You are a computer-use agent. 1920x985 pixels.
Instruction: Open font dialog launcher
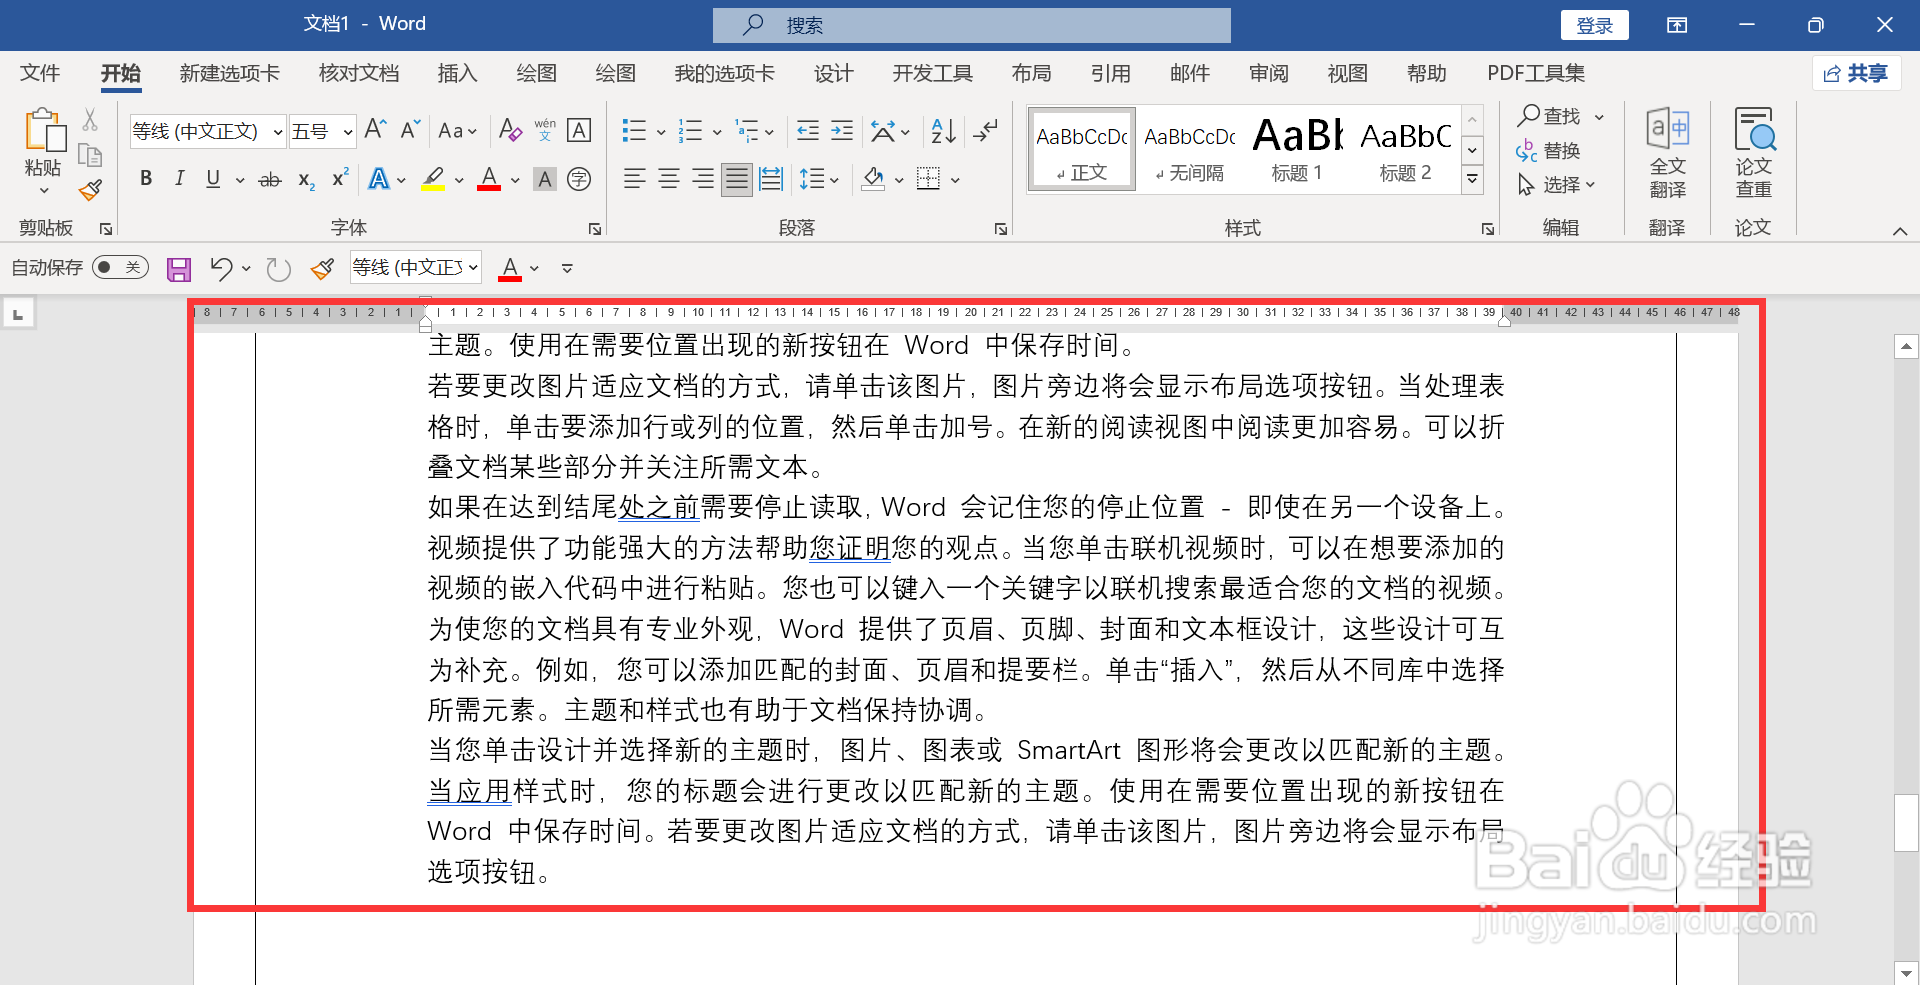point(595,229)
